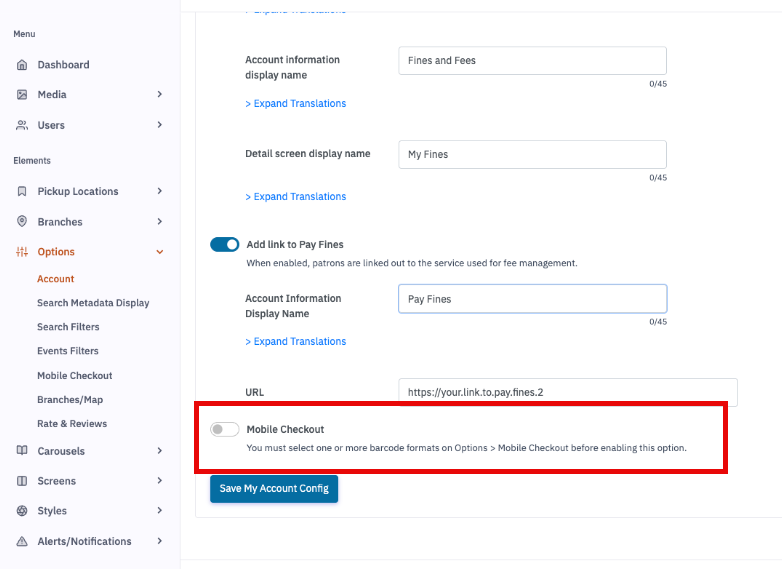Click Save My Account Config button

pyautogui.click(x=274, y=489)
